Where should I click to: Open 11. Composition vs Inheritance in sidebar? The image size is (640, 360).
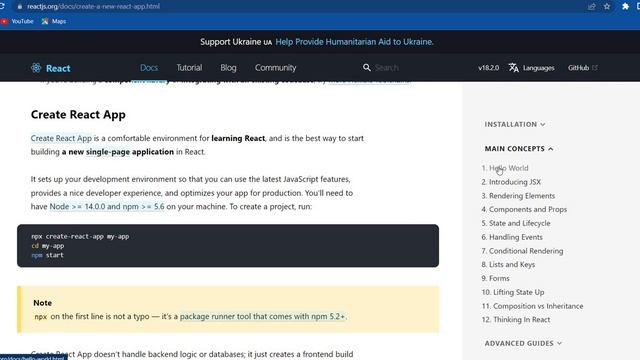[x=532, y=306]
